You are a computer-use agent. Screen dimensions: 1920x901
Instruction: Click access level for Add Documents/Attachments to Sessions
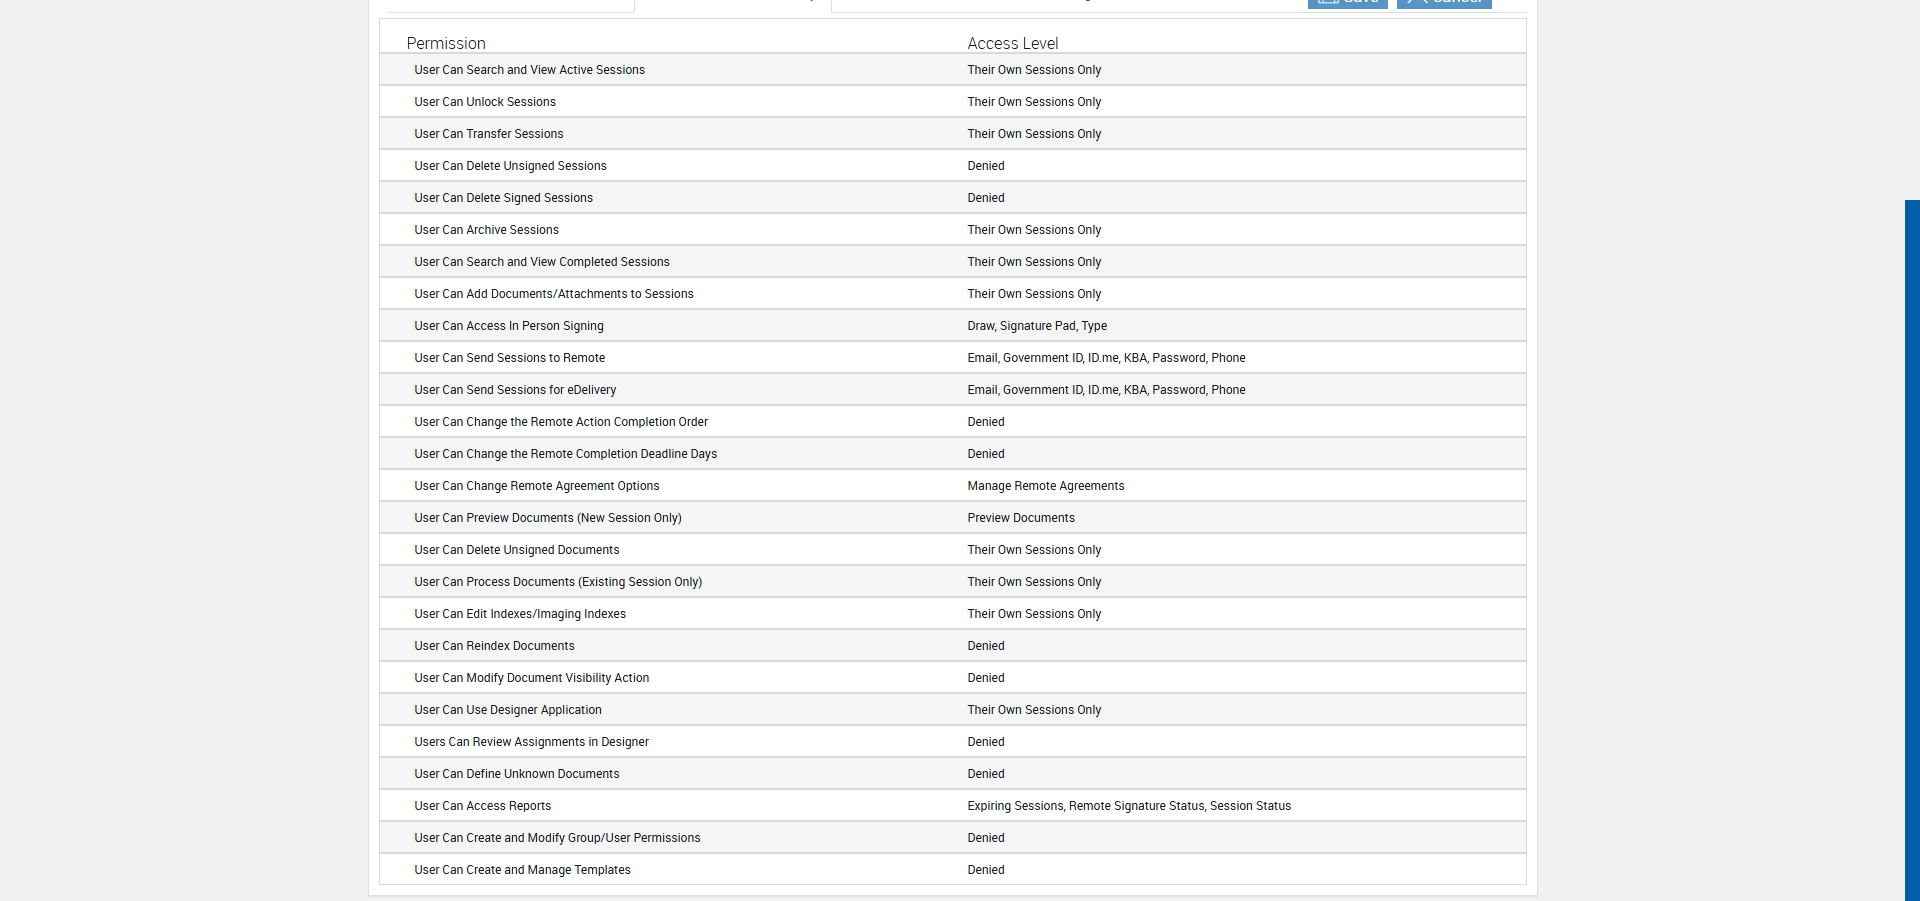[1034, 294]
